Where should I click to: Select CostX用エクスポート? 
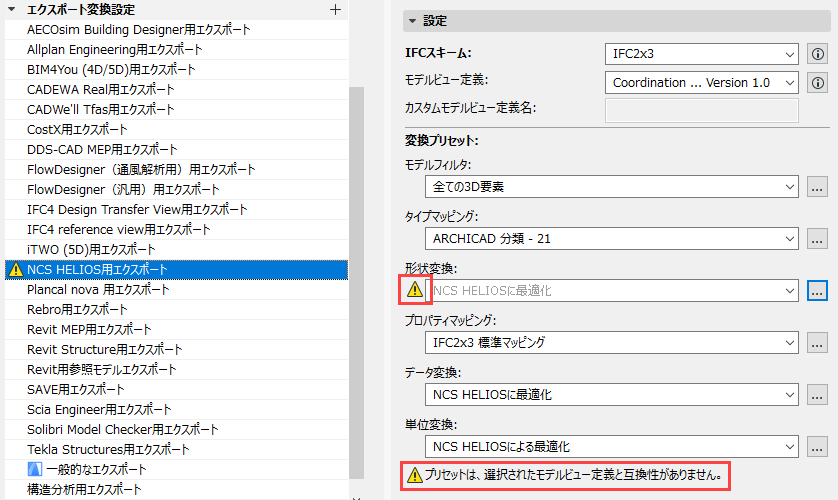point(176,130)
